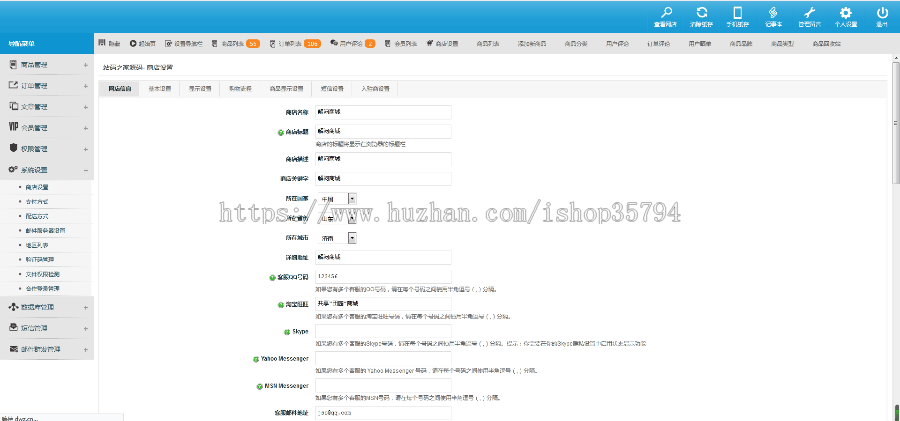The width and height of the screenshot is (900, 421).
Task: Click into the Skype input field
Action: 383,331
